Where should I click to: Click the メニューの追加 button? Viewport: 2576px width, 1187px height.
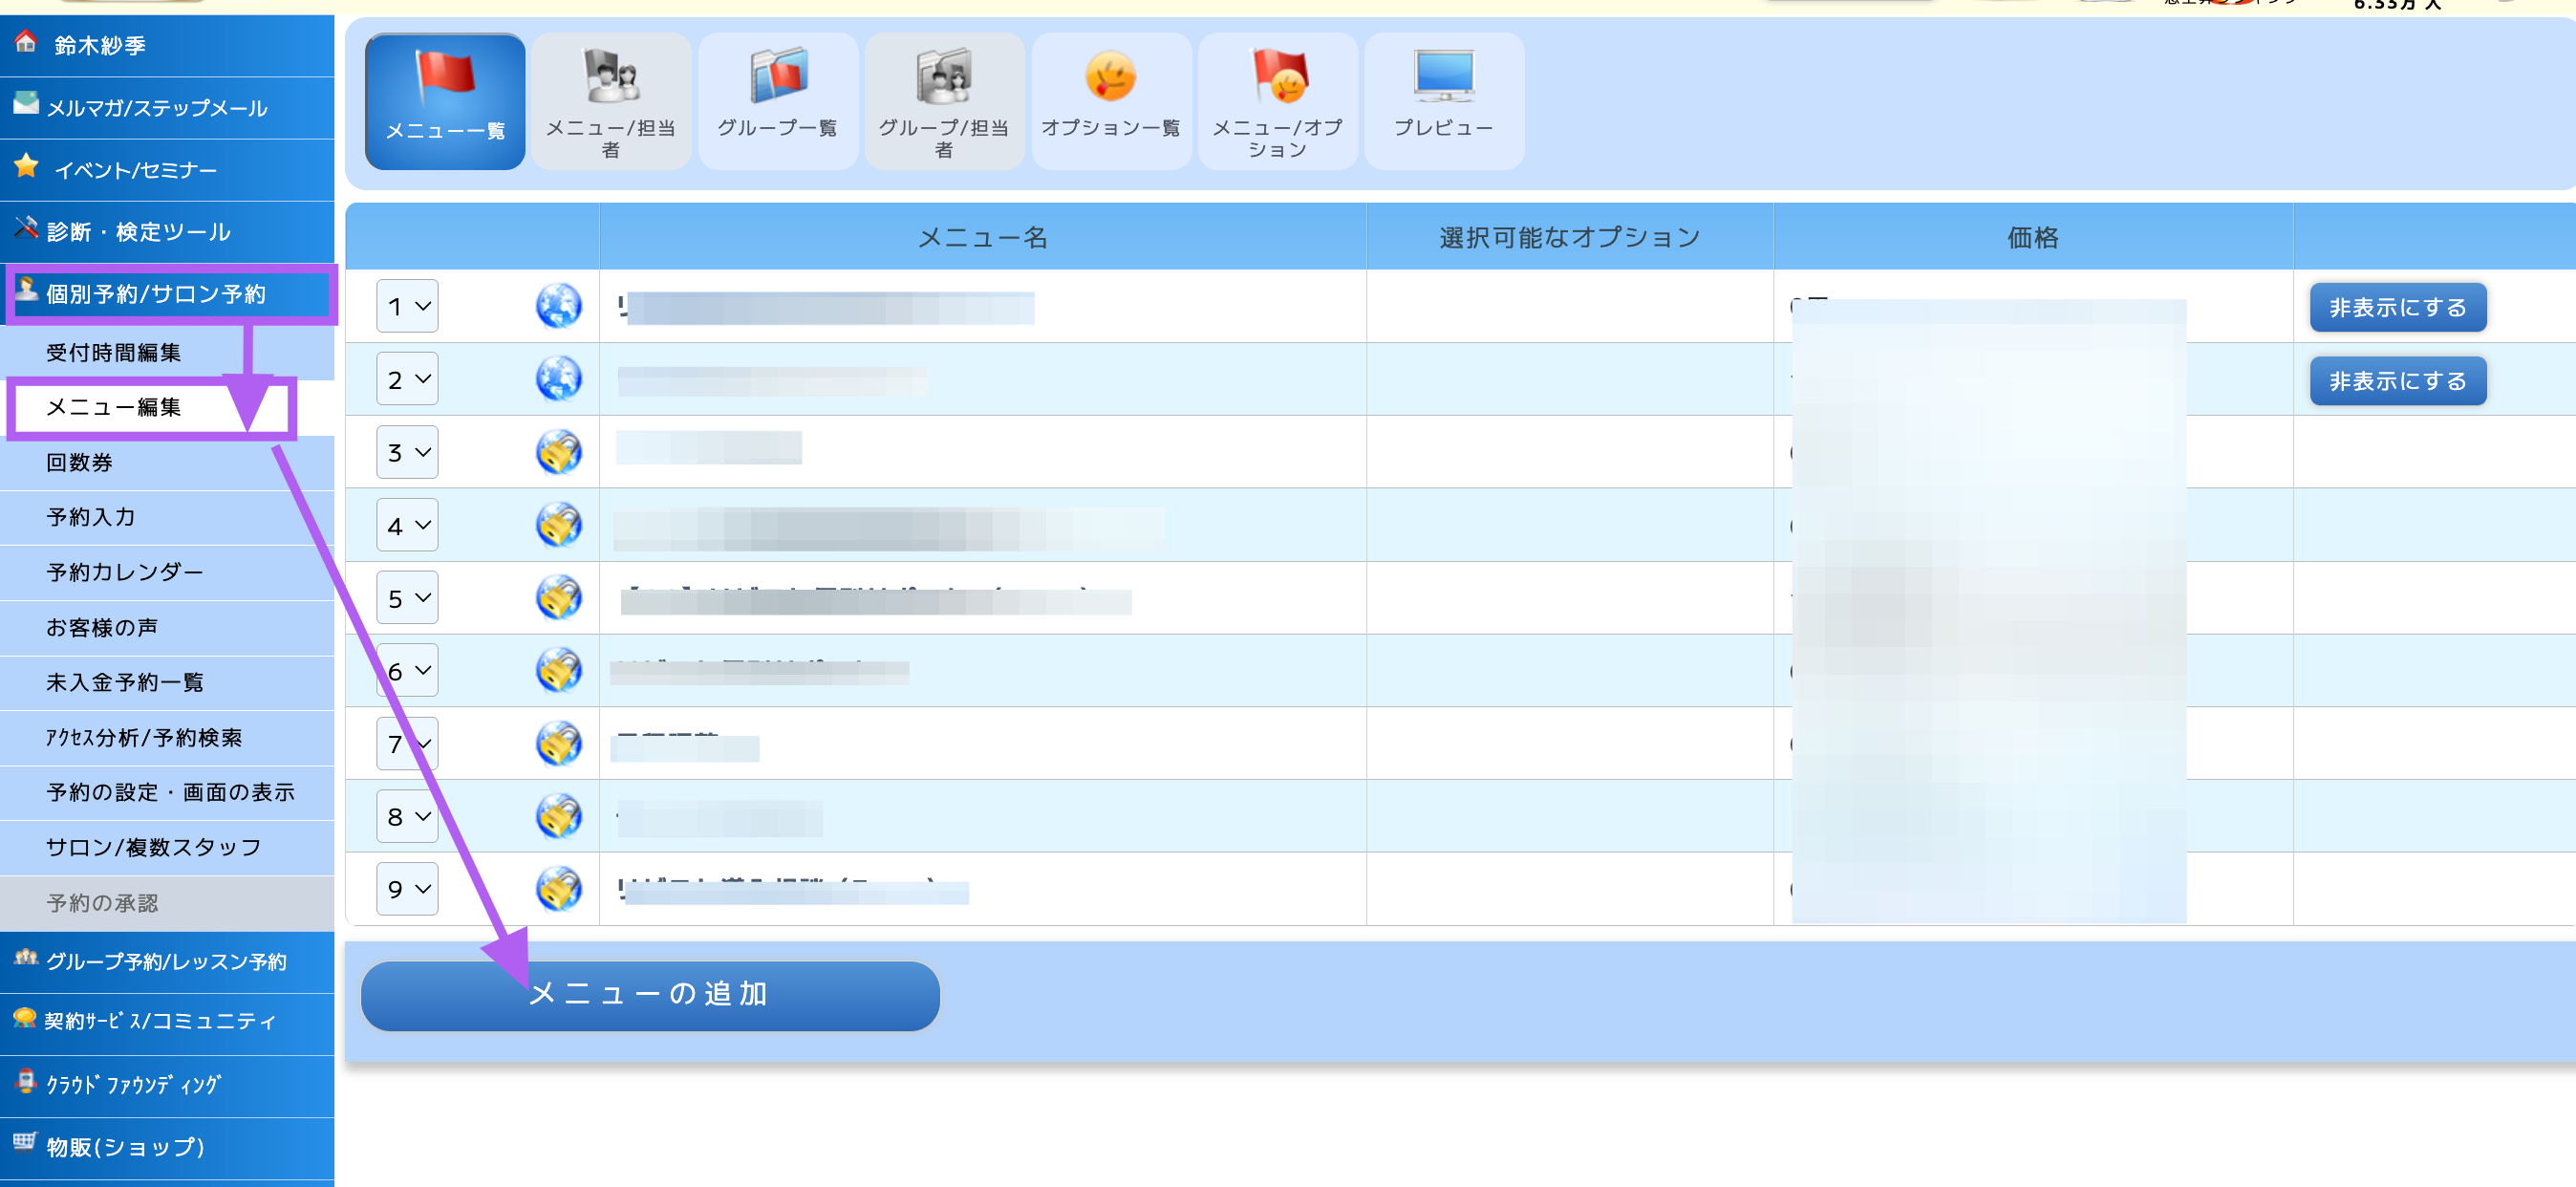click(649, 994)
